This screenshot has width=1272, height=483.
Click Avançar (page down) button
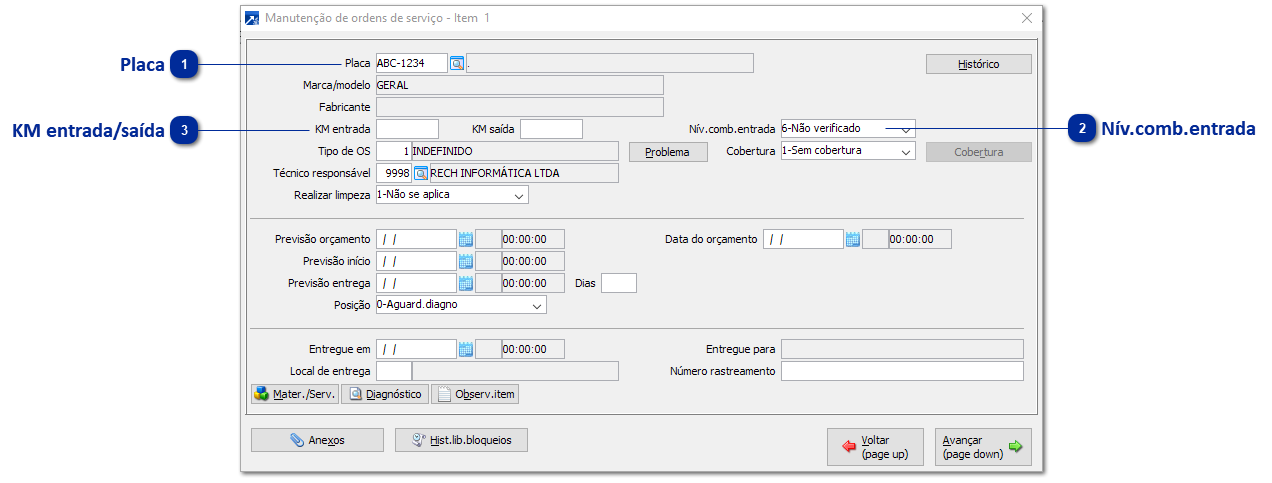point(982,447)
